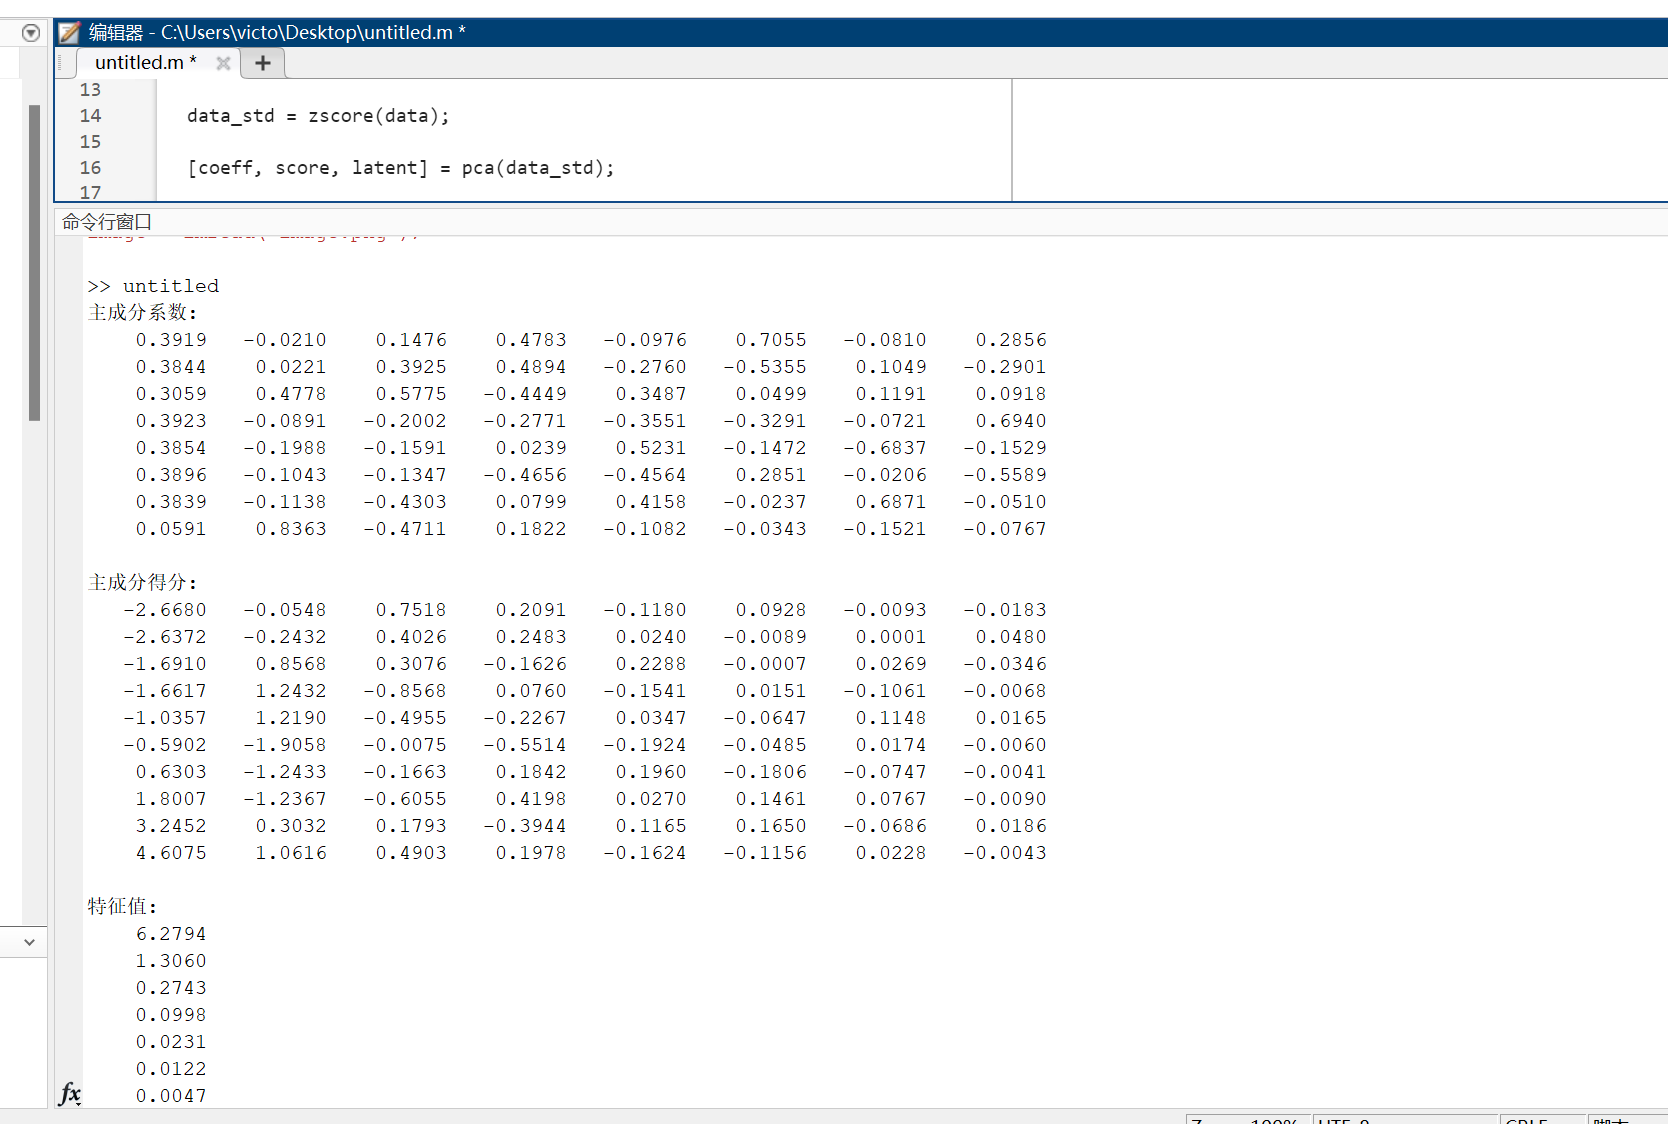Click eigenvalue 0.2743

pyautogui.click(x=171, y=988)
